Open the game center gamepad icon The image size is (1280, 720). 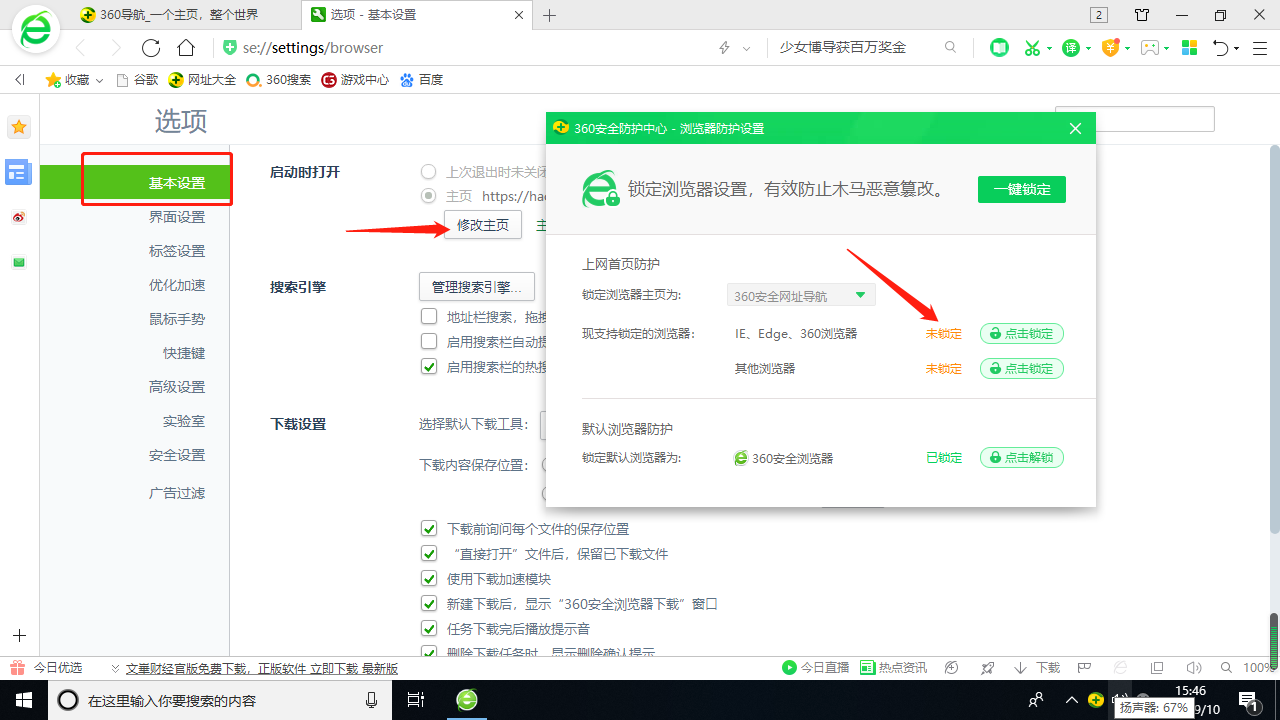[x=1152, y=47]
